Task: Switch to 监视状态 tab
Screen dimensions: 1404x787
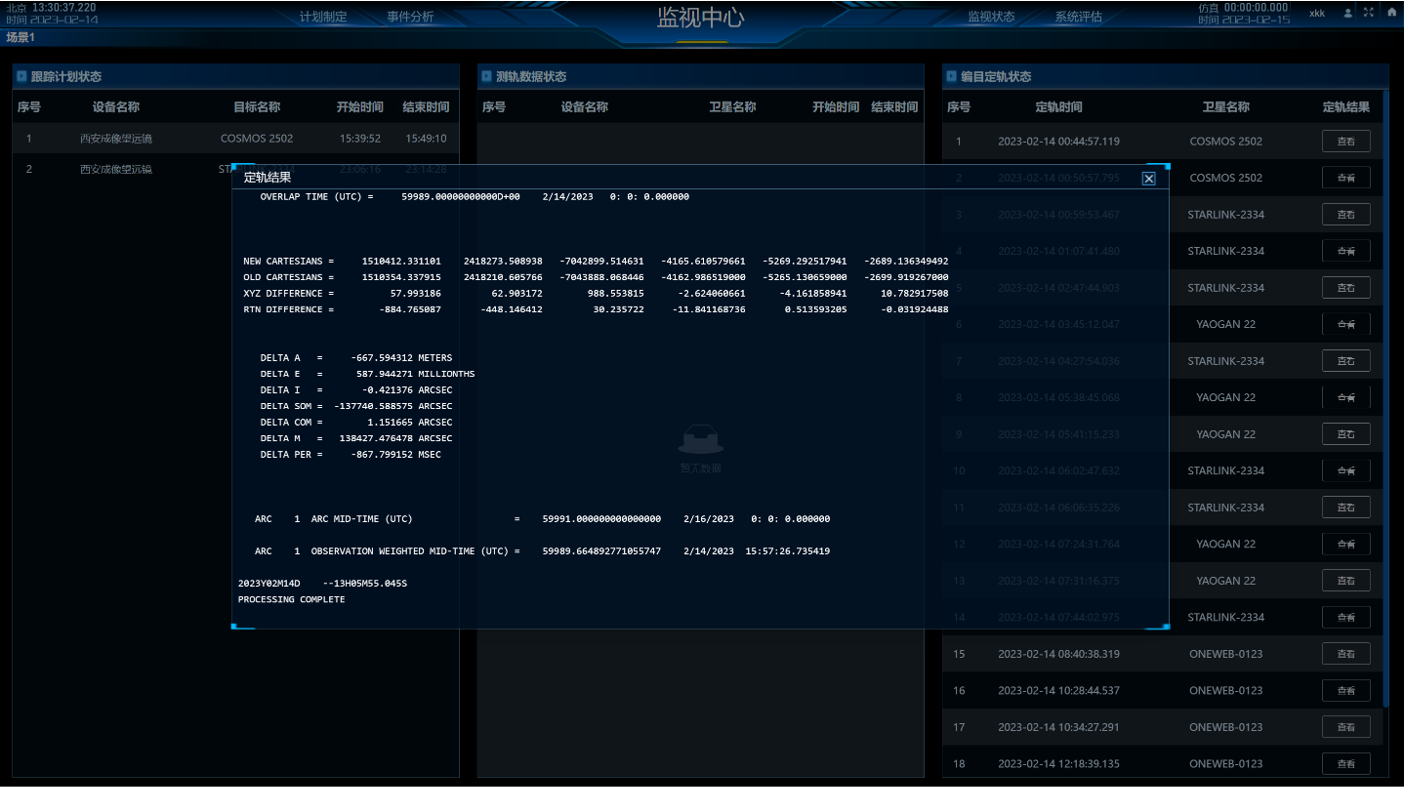Action: coord(990,17)
